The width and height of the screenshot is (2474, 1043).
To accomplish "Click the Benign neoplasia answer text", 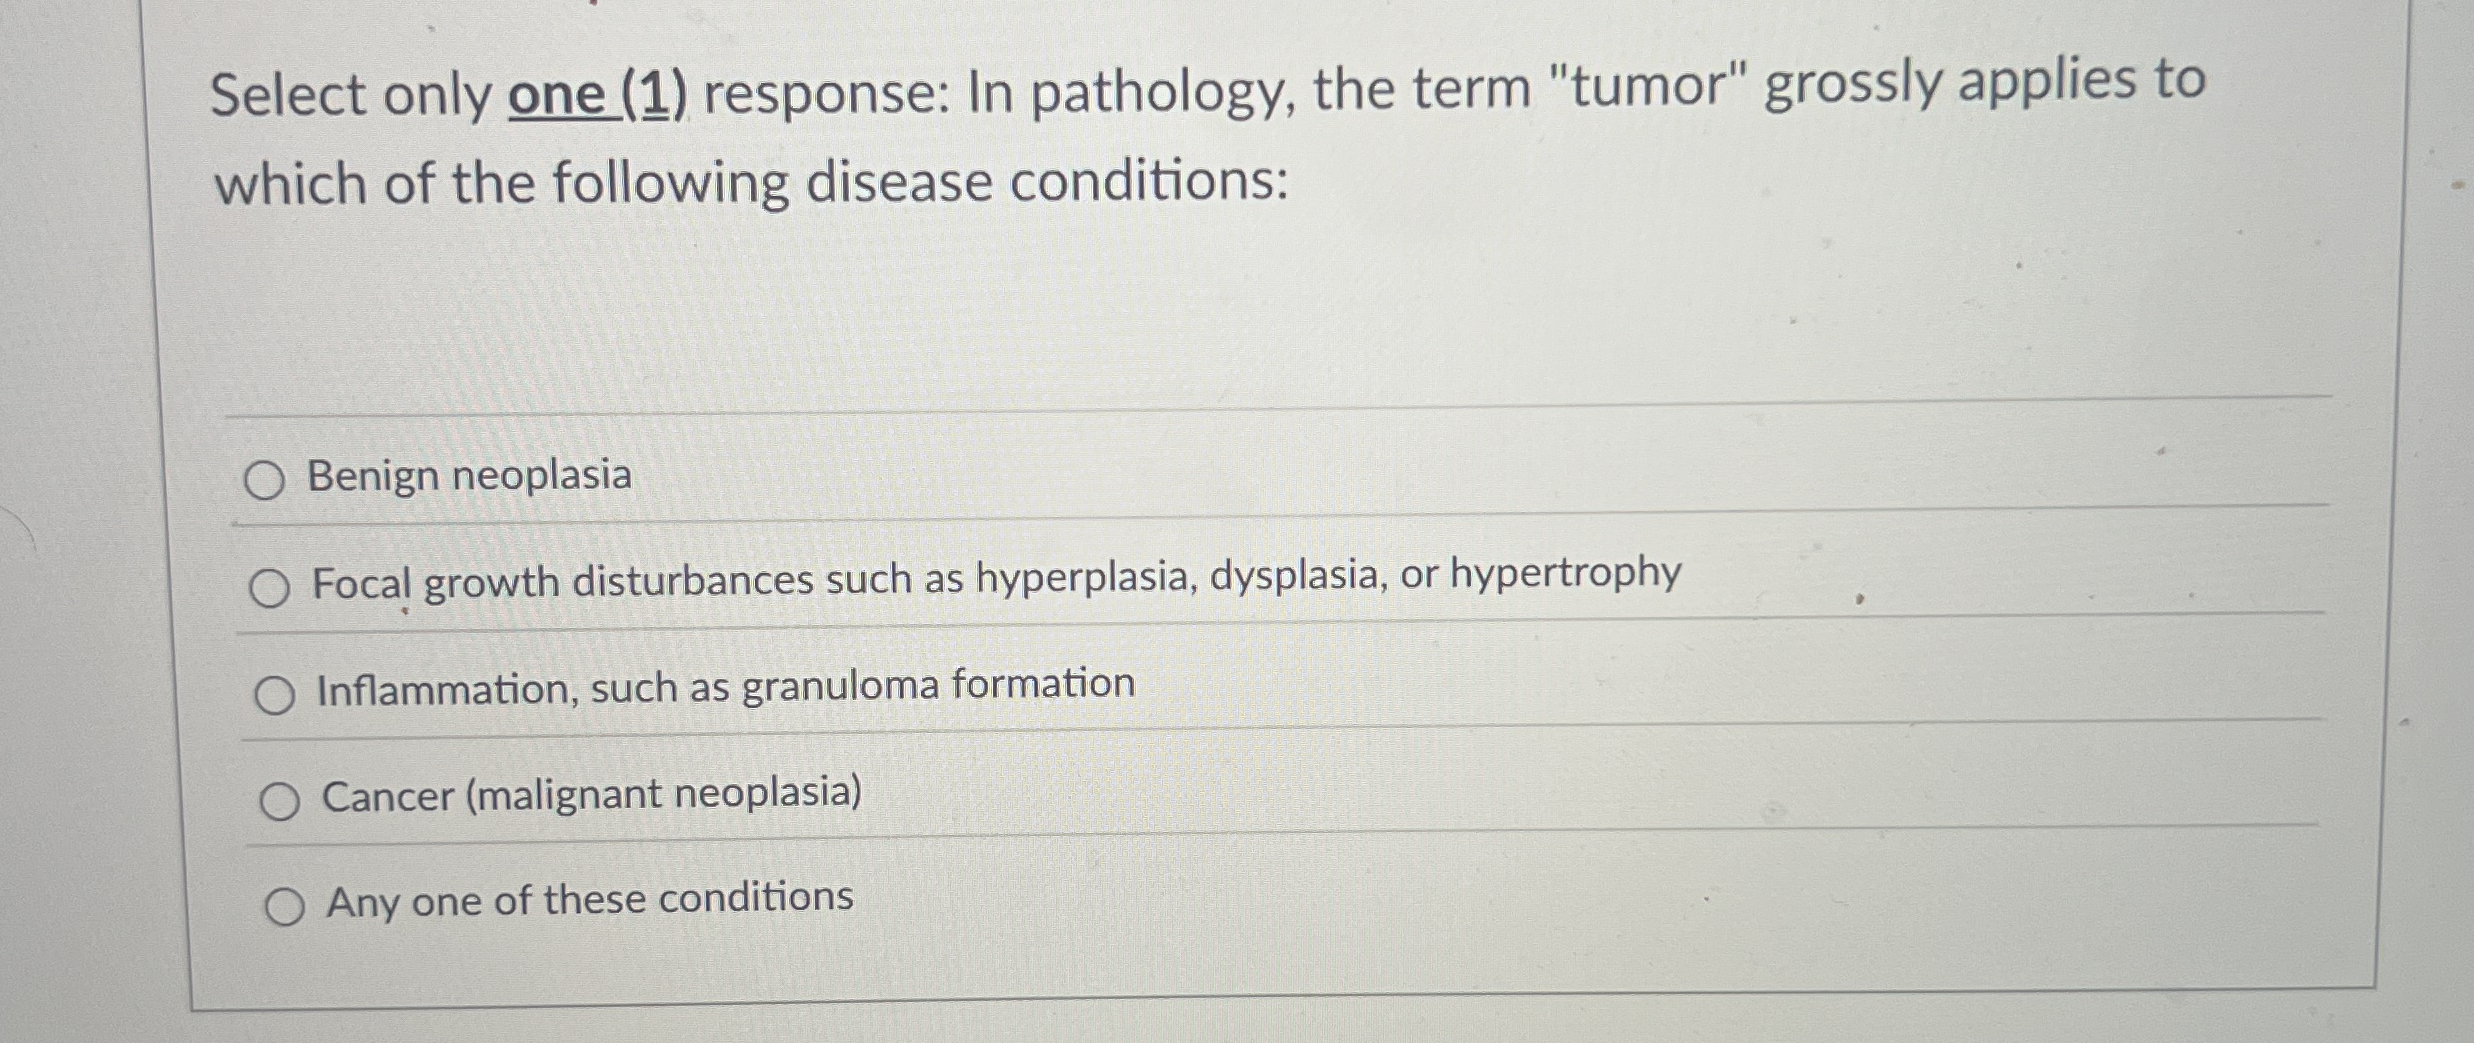I will tap(468, 476).
